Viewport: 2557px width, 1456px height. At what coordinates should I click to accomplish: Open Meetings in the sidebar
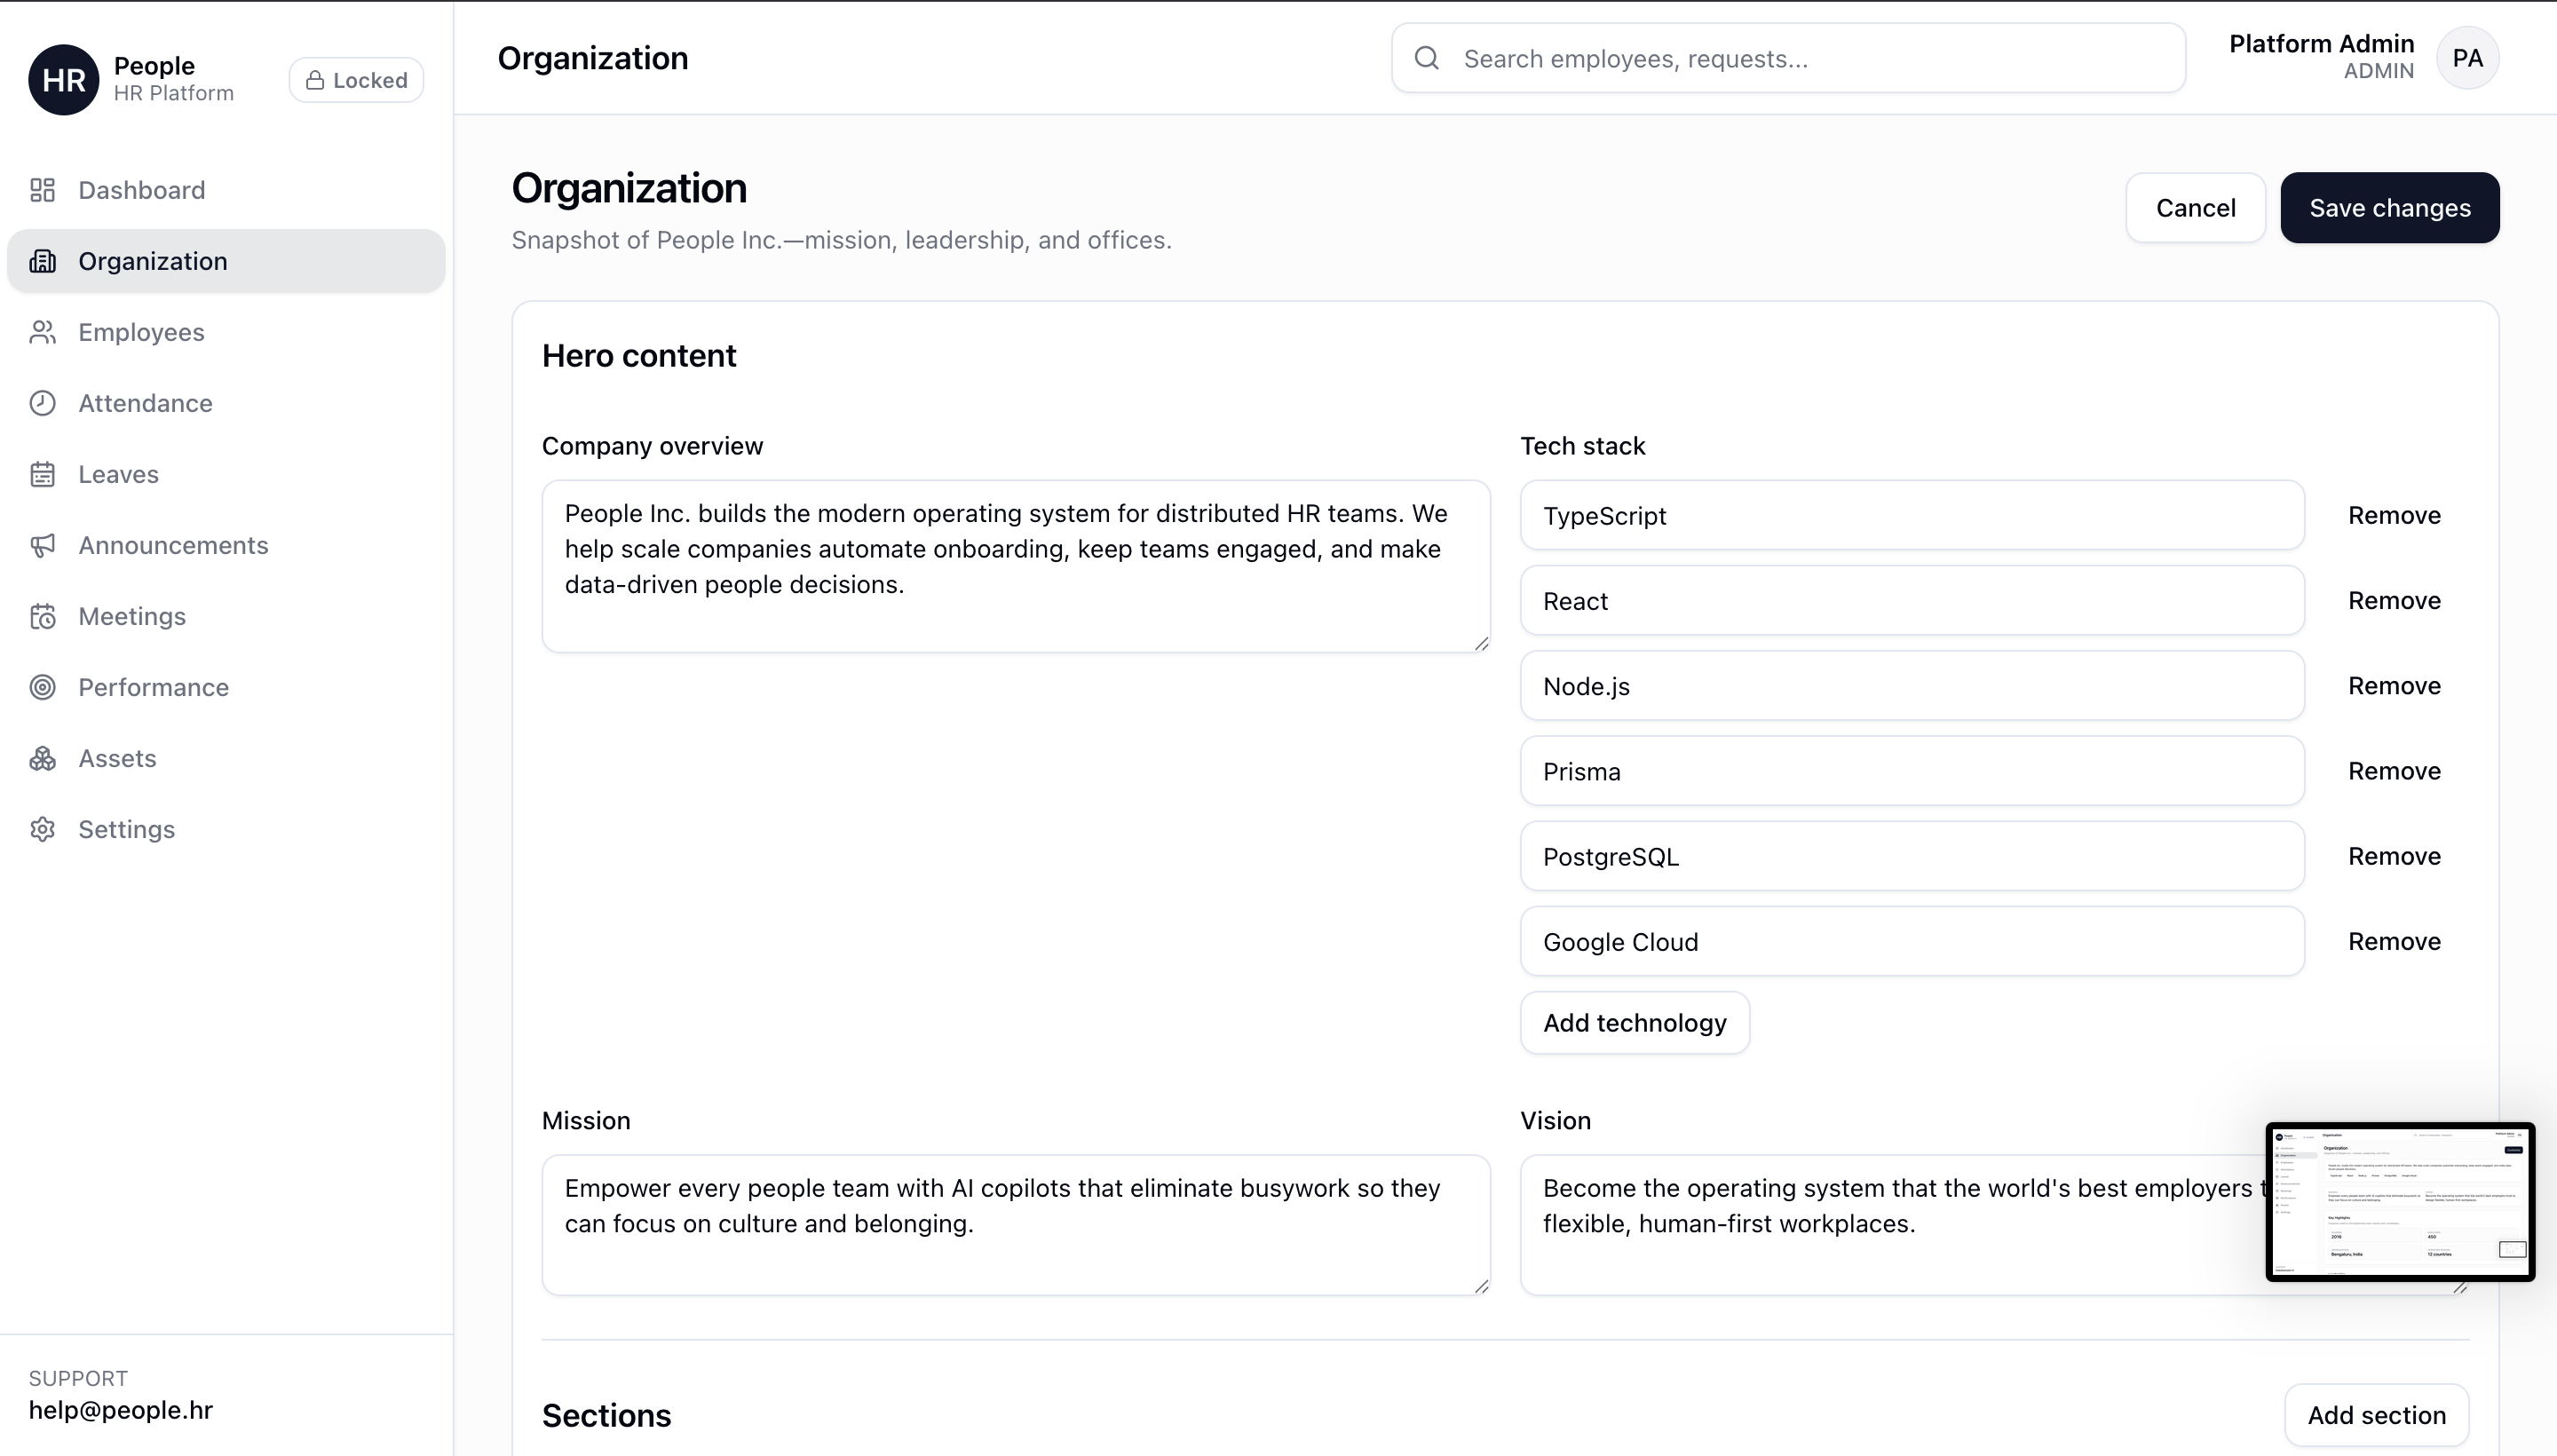132,616
